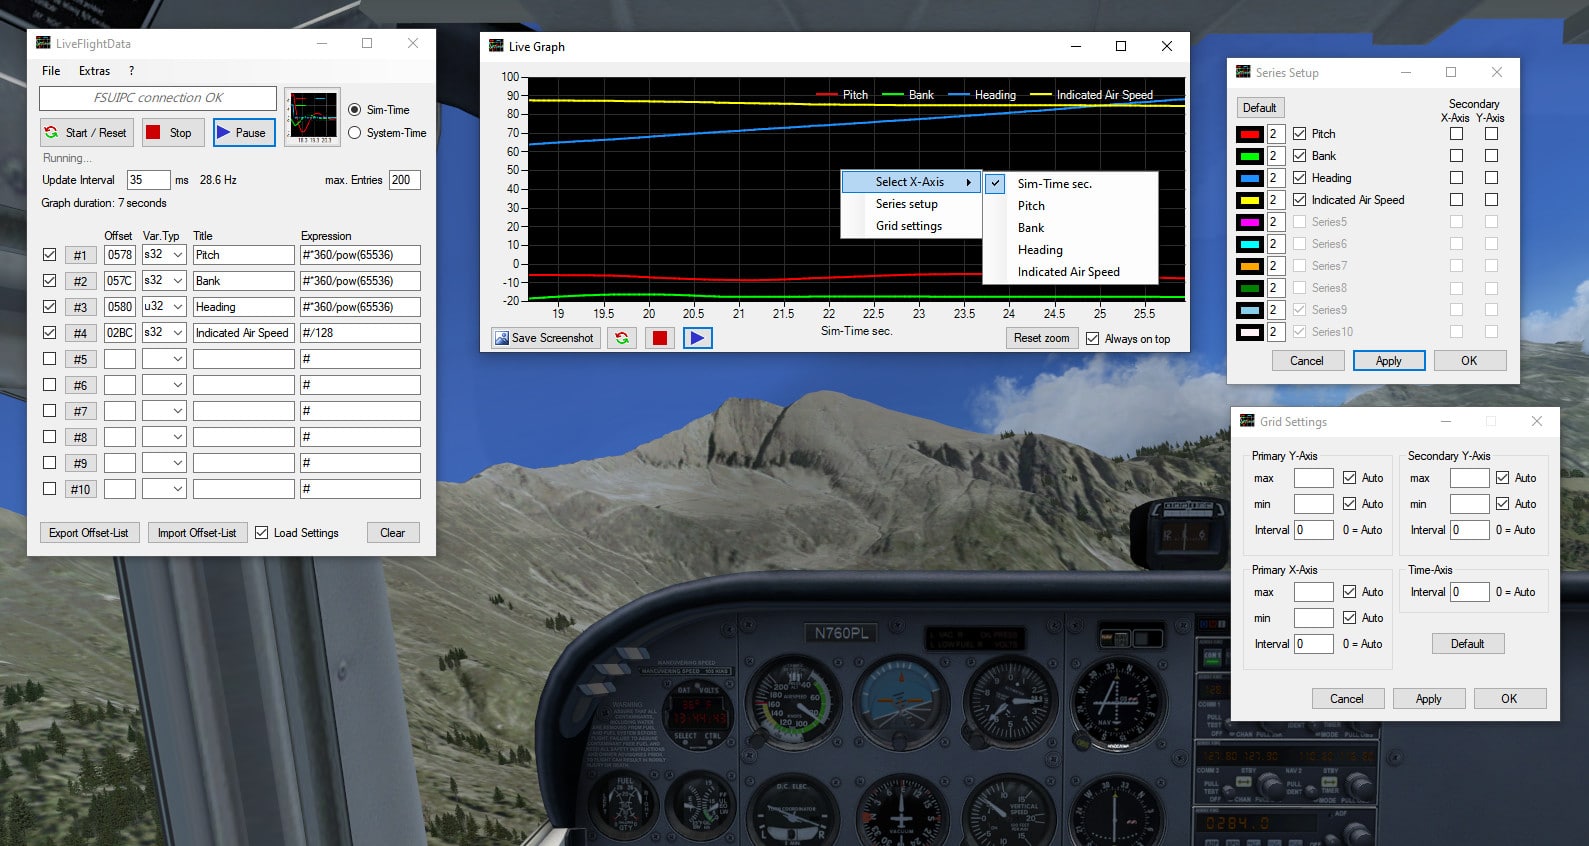Pause the recording in LiveFlightData
Viewport: 1589px width, 846px height.
point(241,132)
